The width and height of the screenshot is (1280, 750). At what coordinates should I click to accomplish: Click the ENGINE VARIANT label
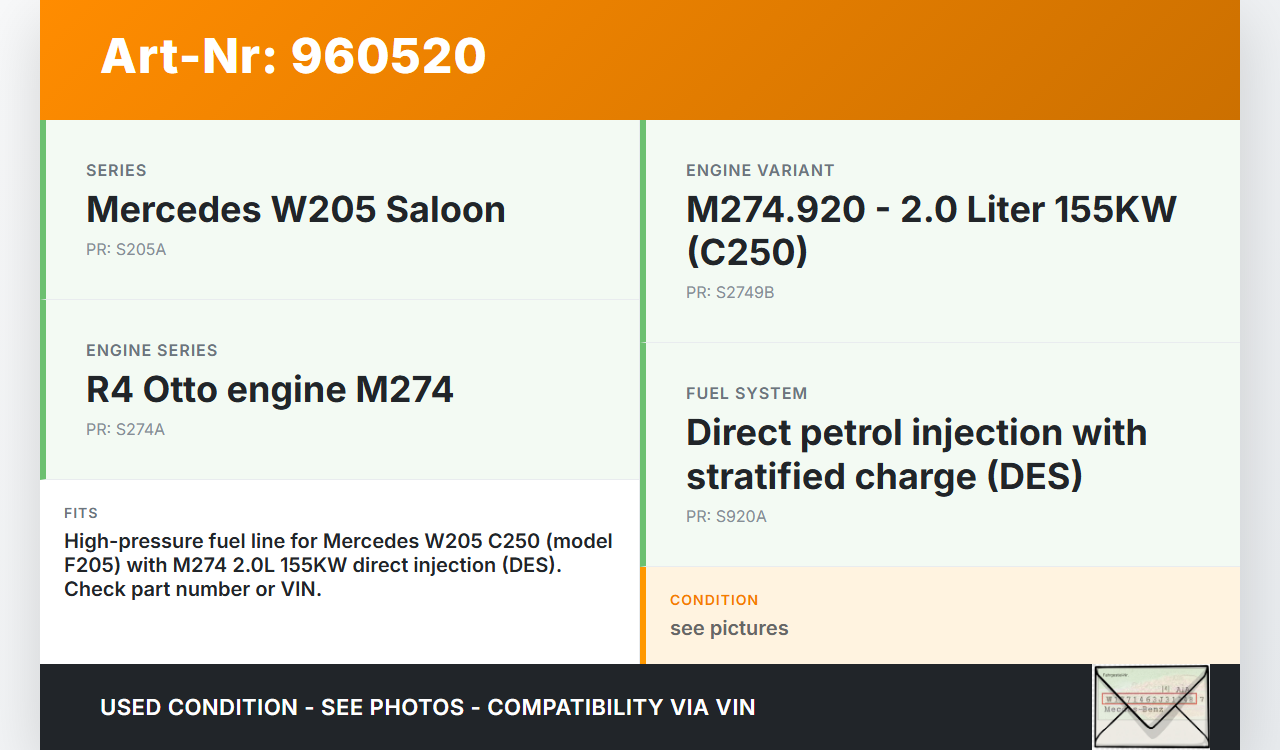pos(760,171)
